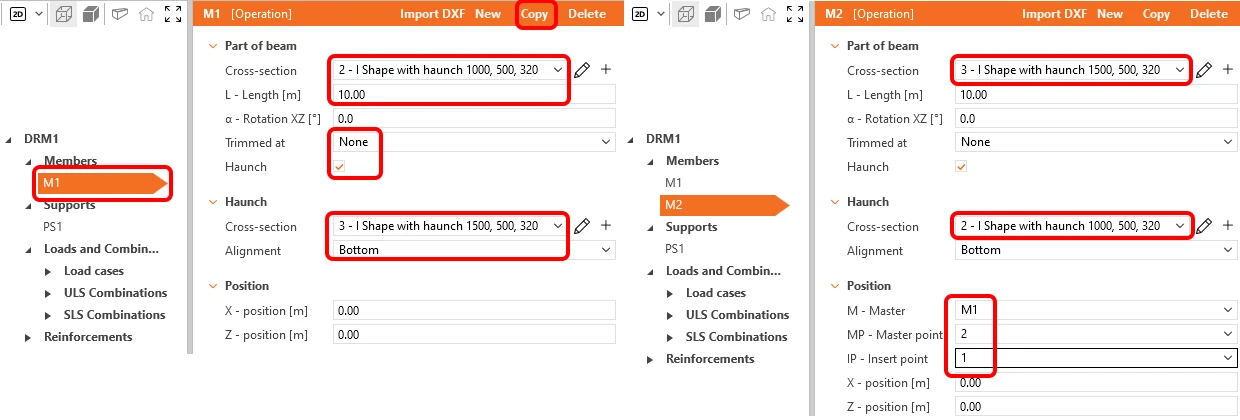Viewport: 1240px width, 420px height.
Task: Add new cross-section for M1 Part of beam
Action: pos(605,70)
